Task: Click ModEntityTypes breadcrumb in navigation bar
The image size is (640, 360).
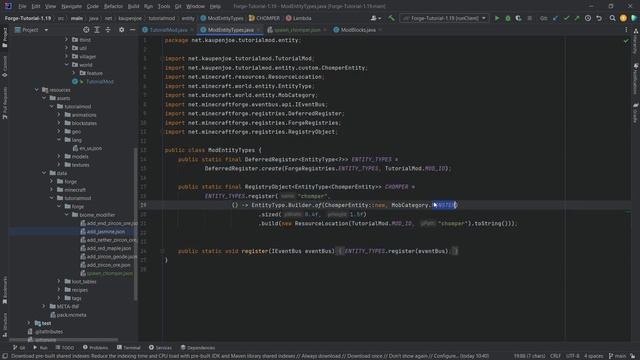Action: click(x=222, y=18)
